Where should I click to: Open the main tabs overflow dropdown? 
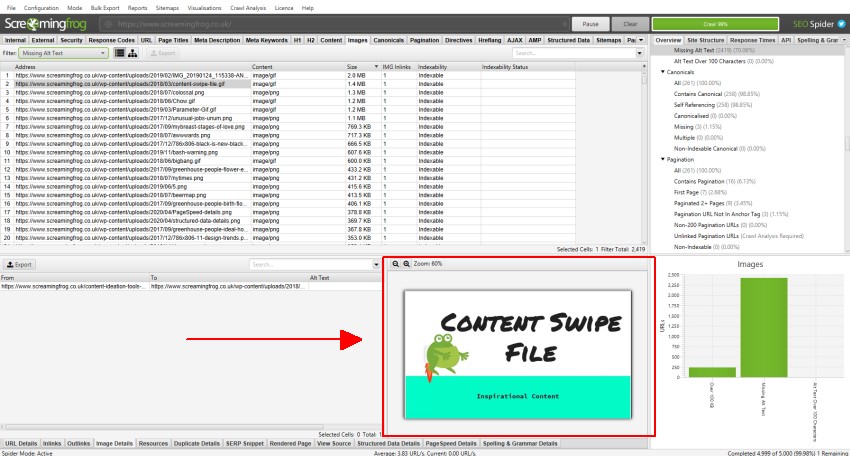tap(640, 40)
